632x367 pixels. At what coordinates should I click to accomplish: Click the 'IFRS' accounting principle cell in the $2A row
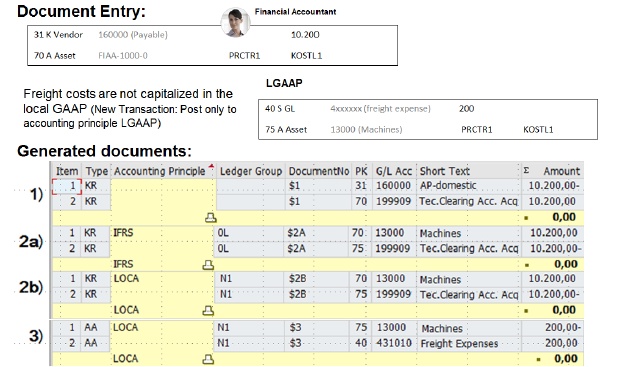[x=123, y=233]
